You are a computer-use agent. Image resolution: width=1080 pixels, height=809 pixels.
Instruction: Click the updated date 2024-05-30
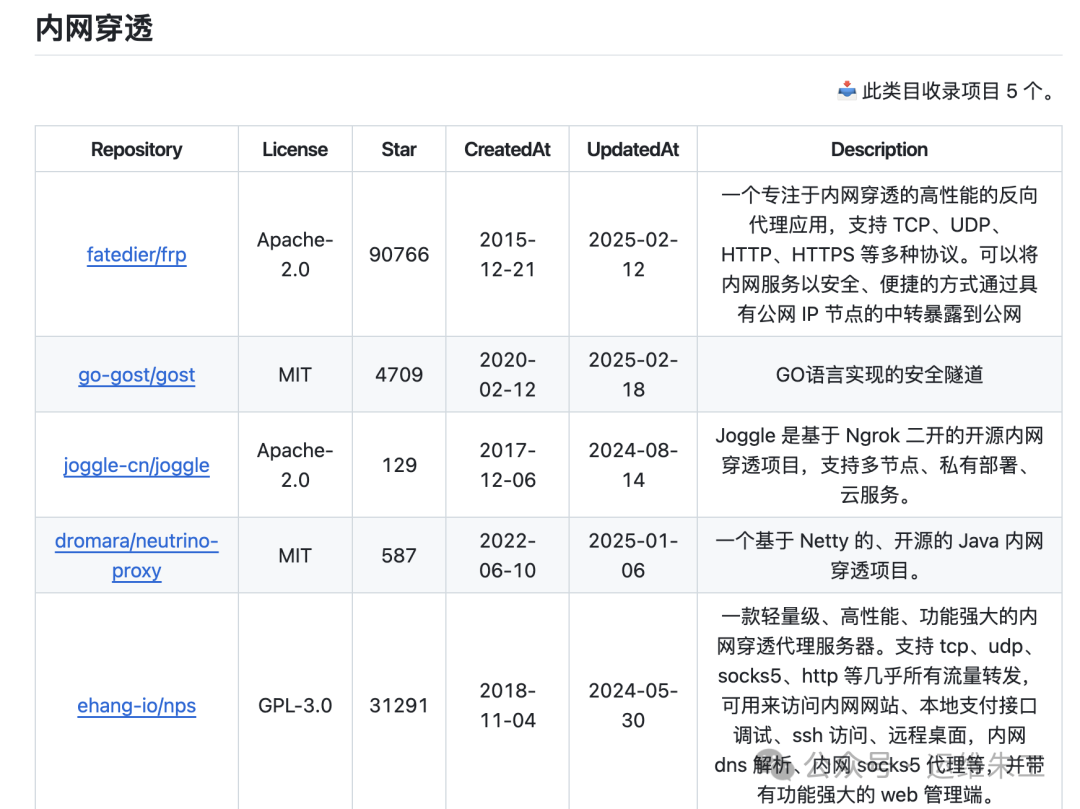click(x=633, y=706)
